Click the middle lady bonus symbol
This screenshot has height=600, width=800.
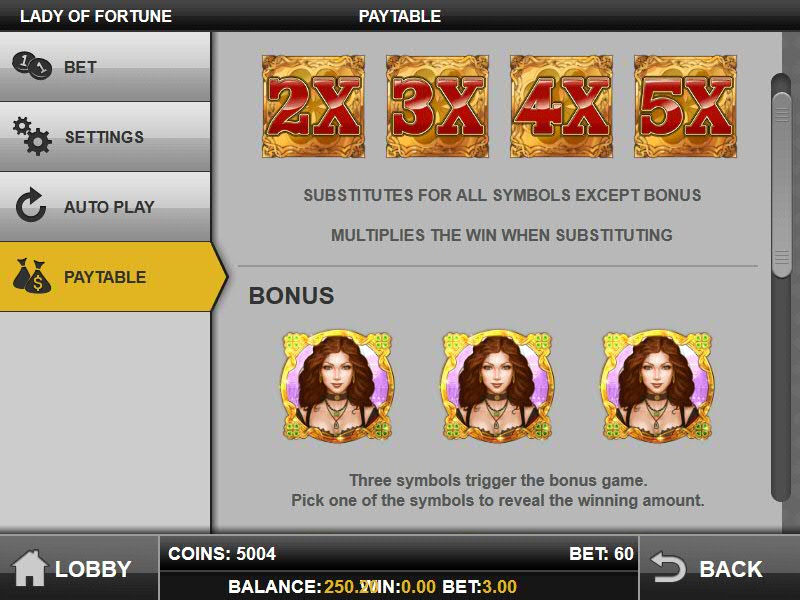tap(497, 386)
